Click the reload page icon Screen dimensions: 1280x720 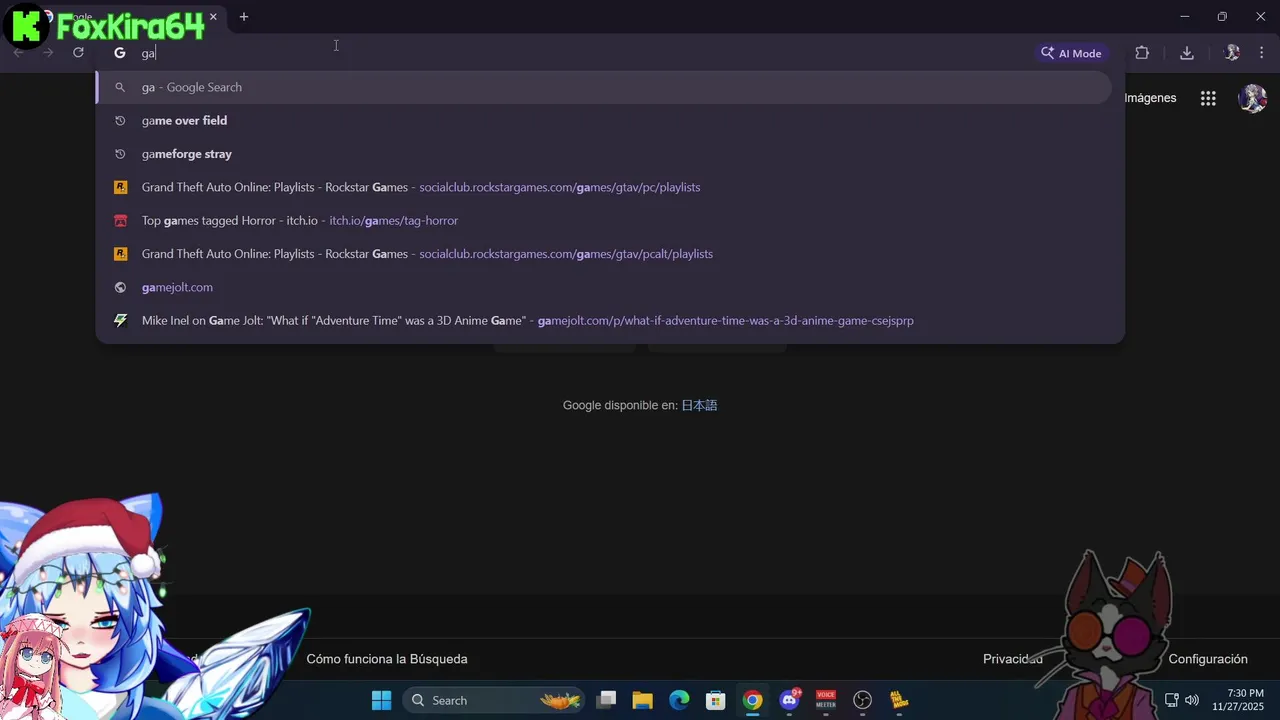[78, 53]
